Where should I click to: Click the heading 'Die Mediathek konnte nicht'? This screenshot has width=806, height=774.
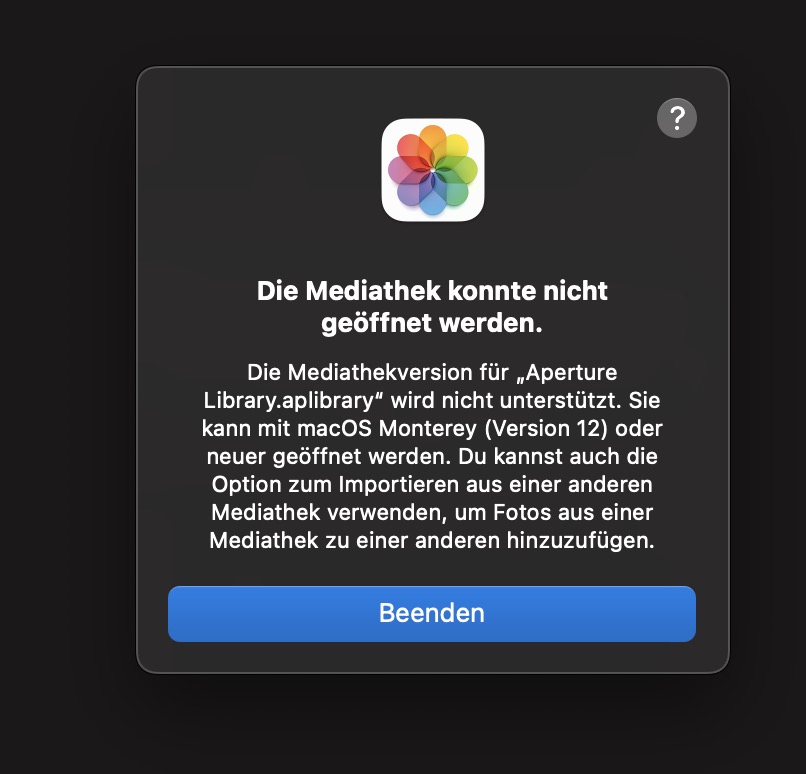(432, 291)
